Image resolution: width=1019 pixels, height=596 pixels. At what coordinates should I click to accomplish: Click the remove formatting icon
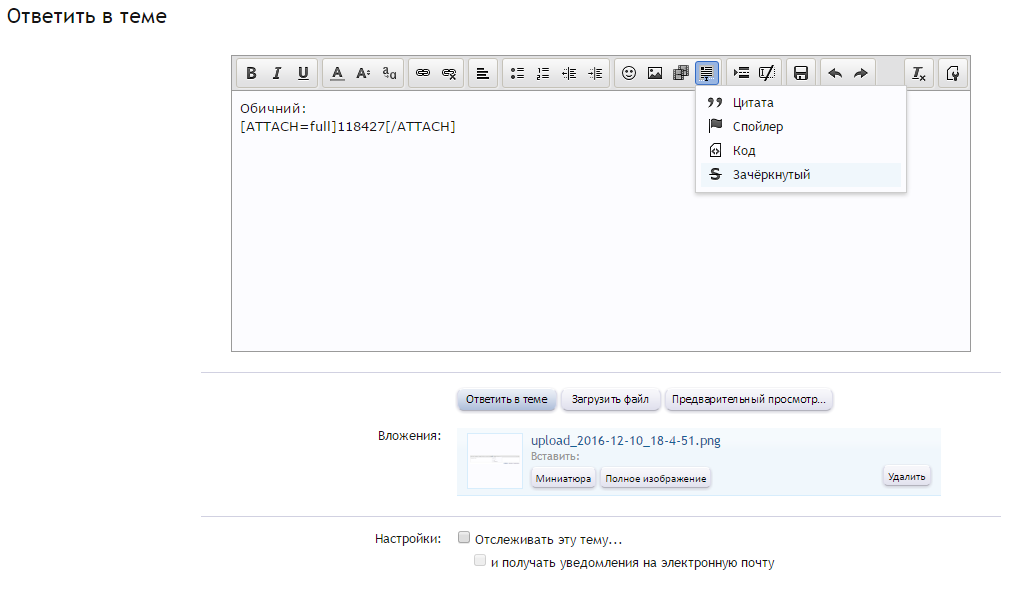(919, 73)
